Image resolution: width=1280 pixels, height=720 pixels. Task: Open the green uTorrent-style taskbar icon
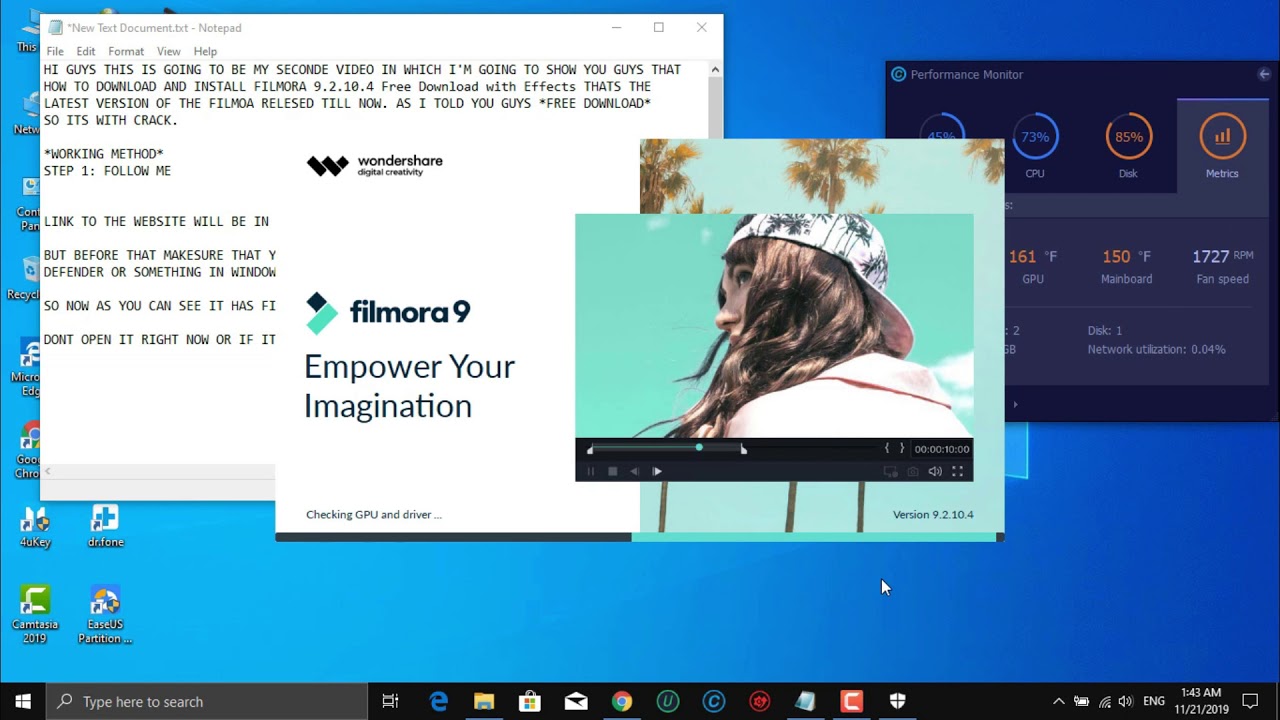pos(667,701)
